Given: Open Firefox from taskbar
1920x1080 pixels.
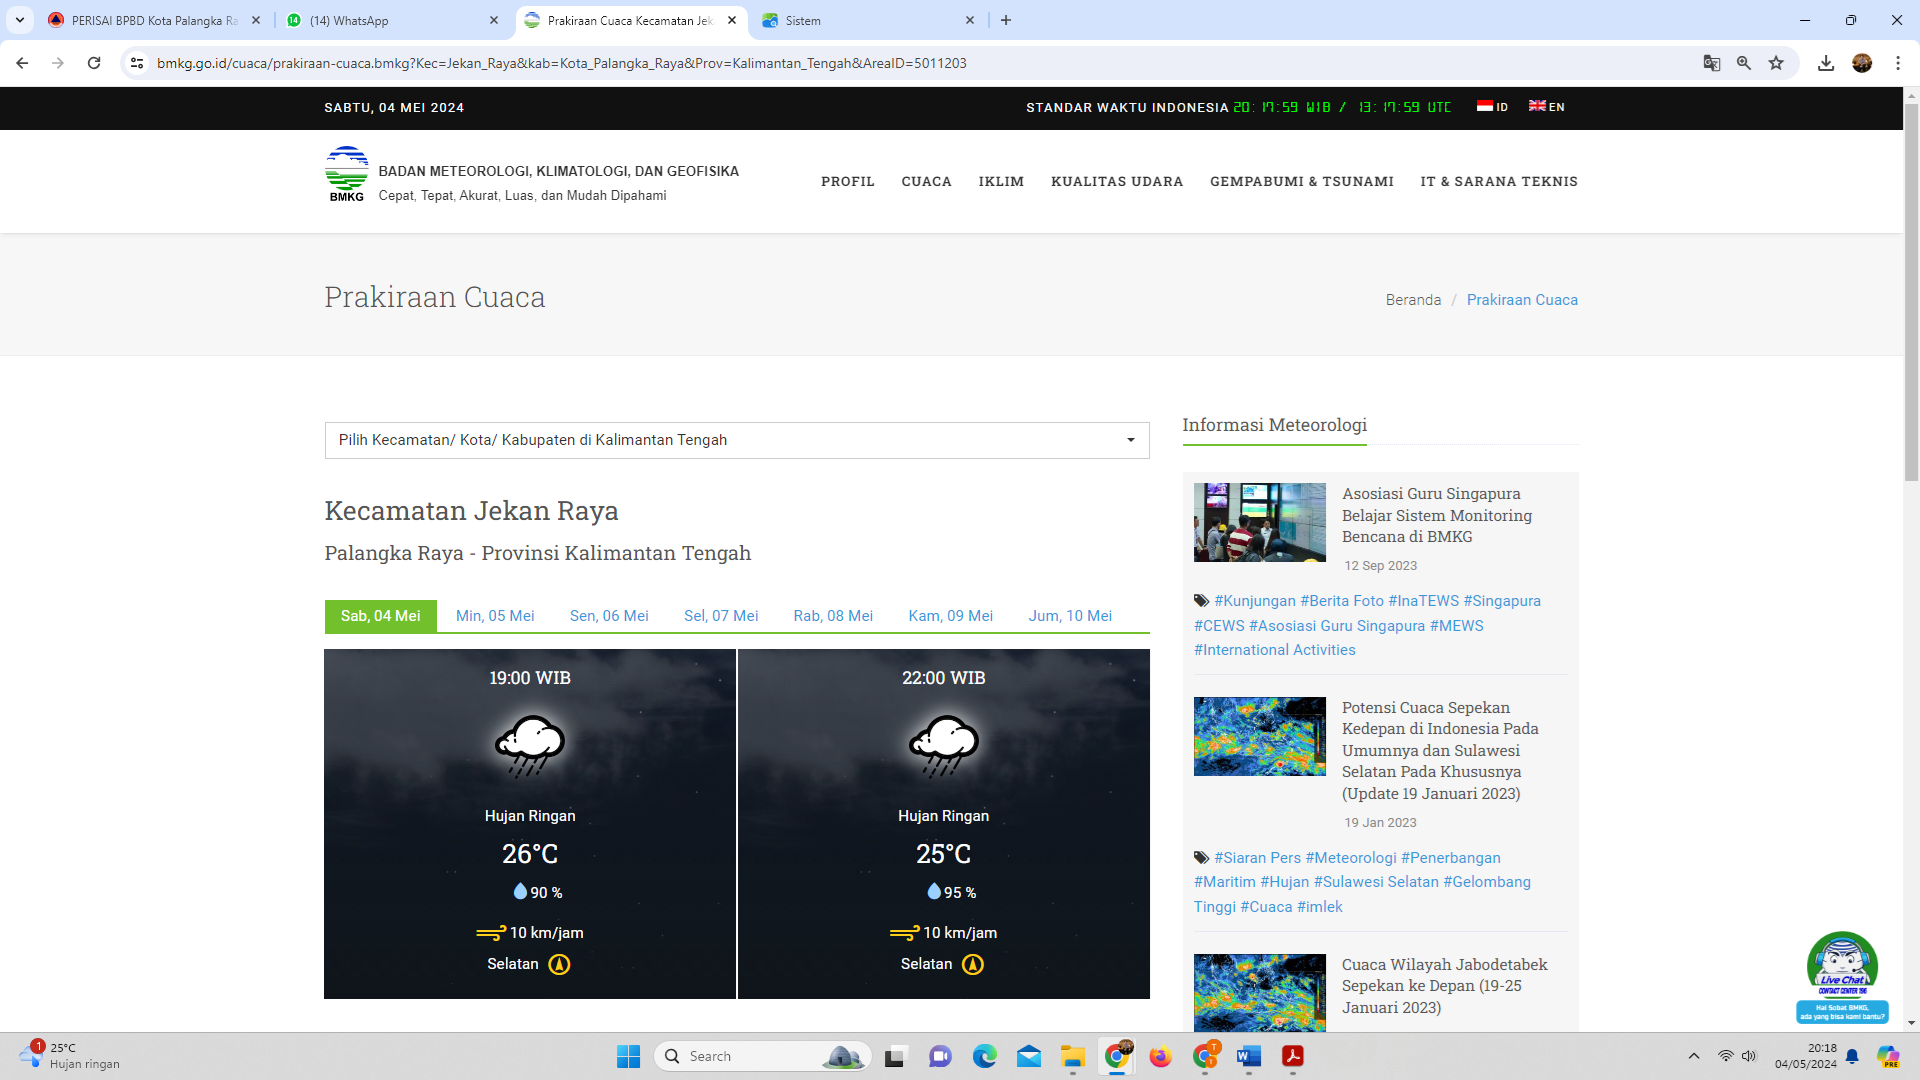Looking at the screenshot, I should [x=1160, y=1056].
